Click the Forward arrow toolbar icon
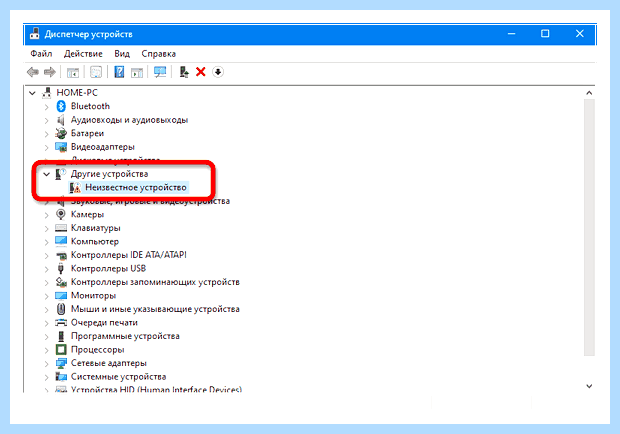 click(50, 72)
